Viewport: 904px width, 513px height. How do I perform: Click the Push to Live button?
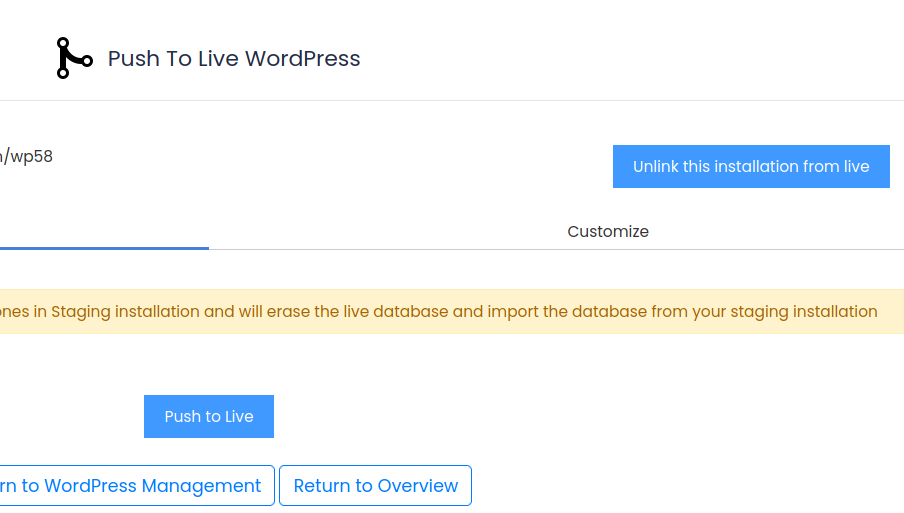[209, 416]
